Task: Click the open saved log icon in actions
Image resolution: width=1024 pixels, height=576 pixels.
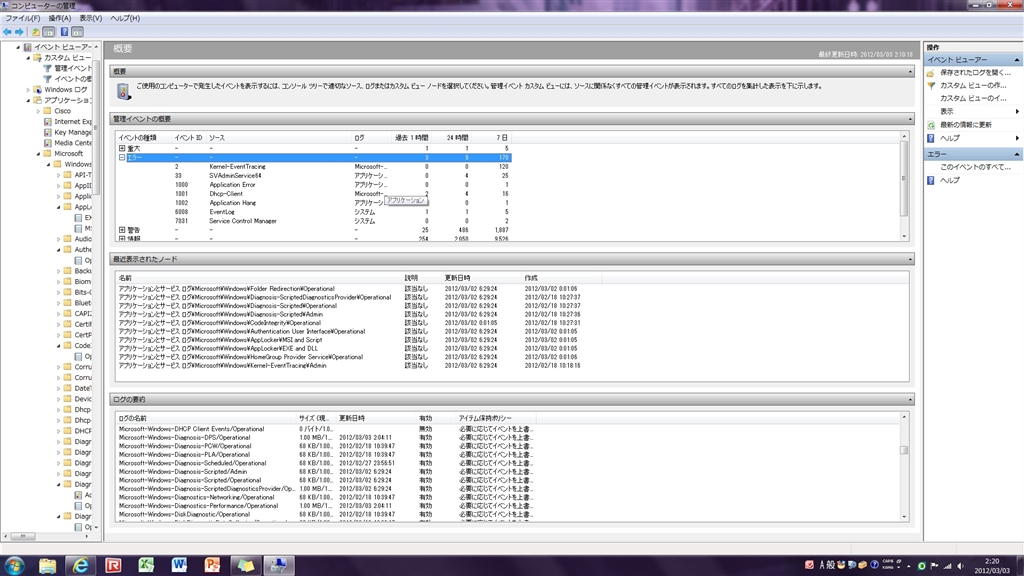Action: click(x=931, y=72)
